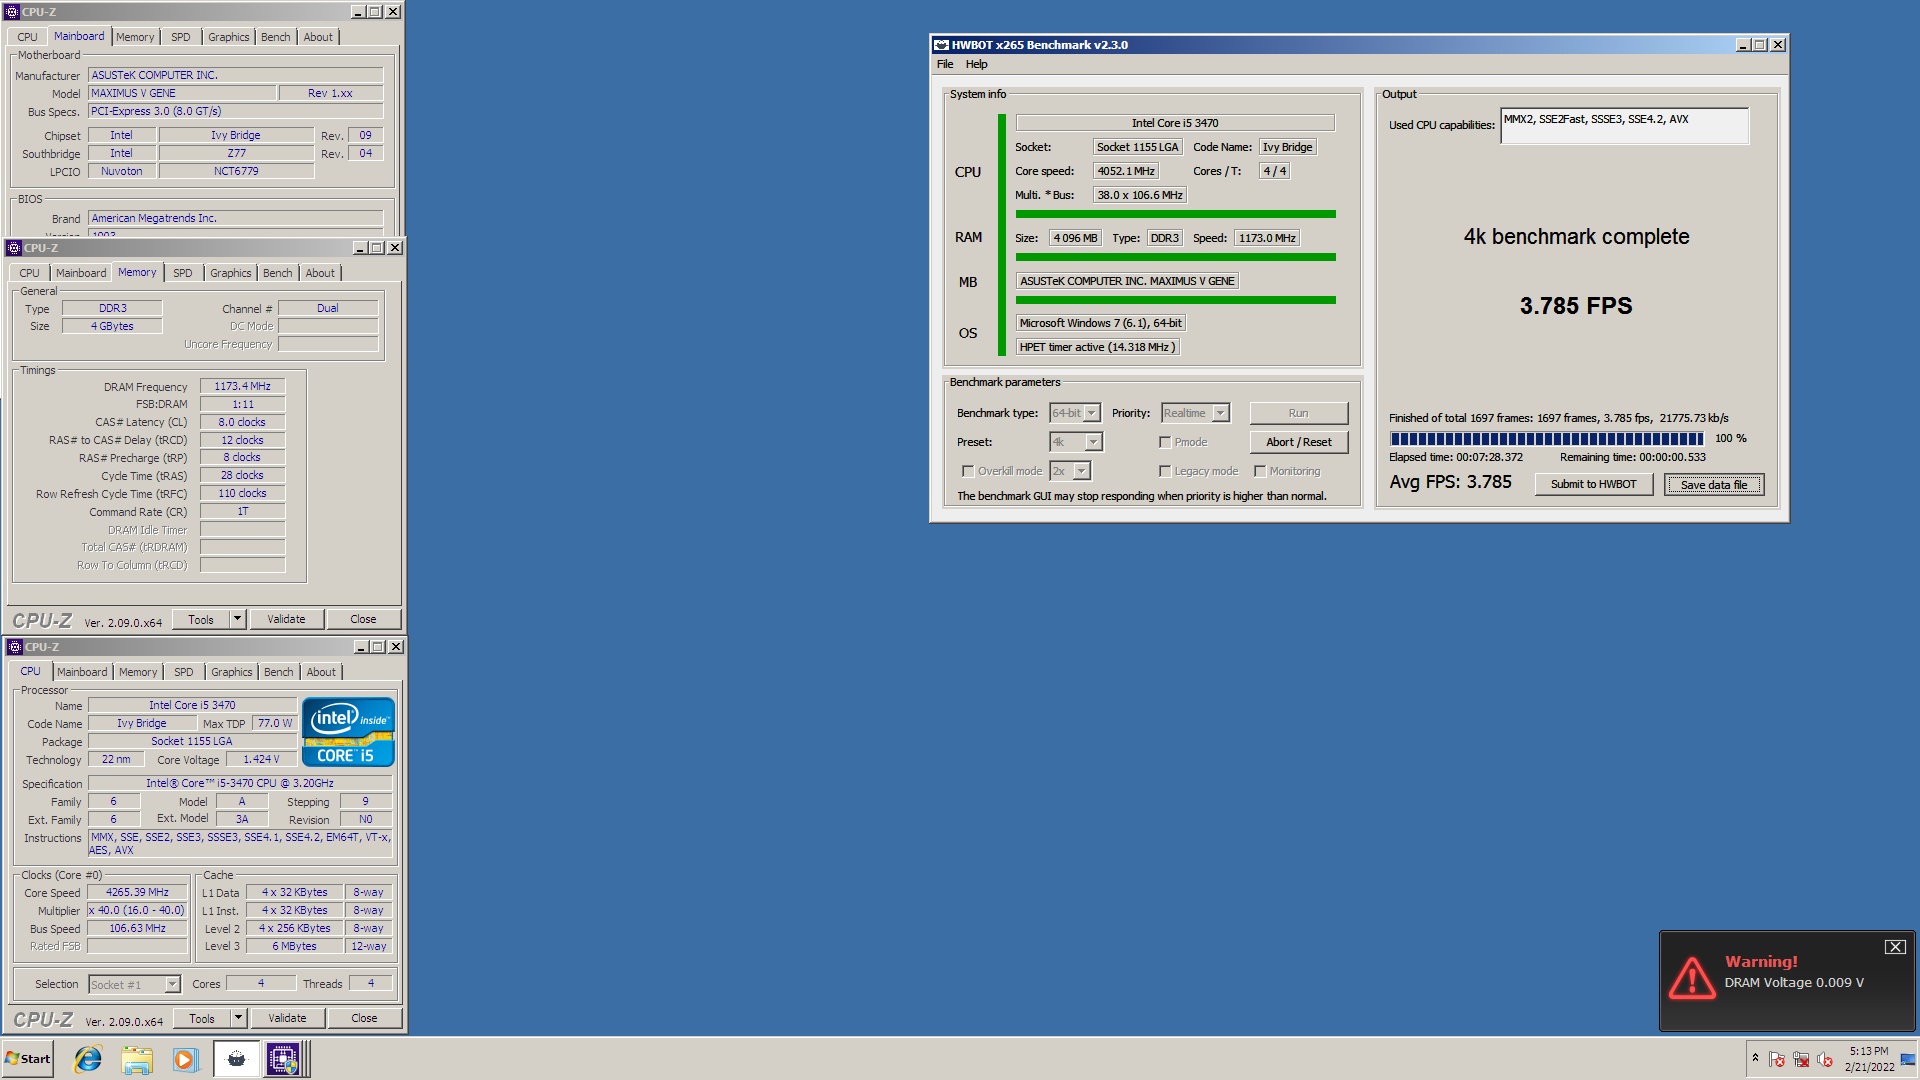Click the MAXIMUS V GENE model field

[x=182, y=93]
